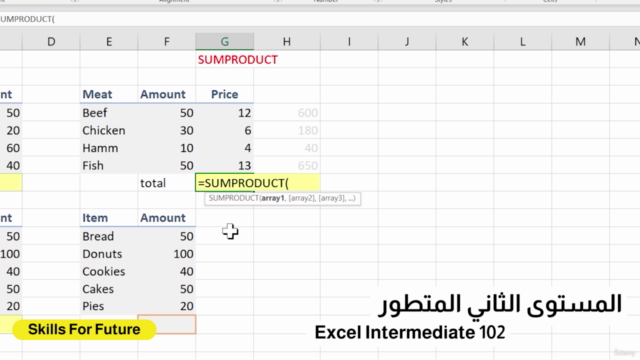This screenshot has width=640, height=360.
Task: Select Fish price cell 13
Action: coord(224,165)
